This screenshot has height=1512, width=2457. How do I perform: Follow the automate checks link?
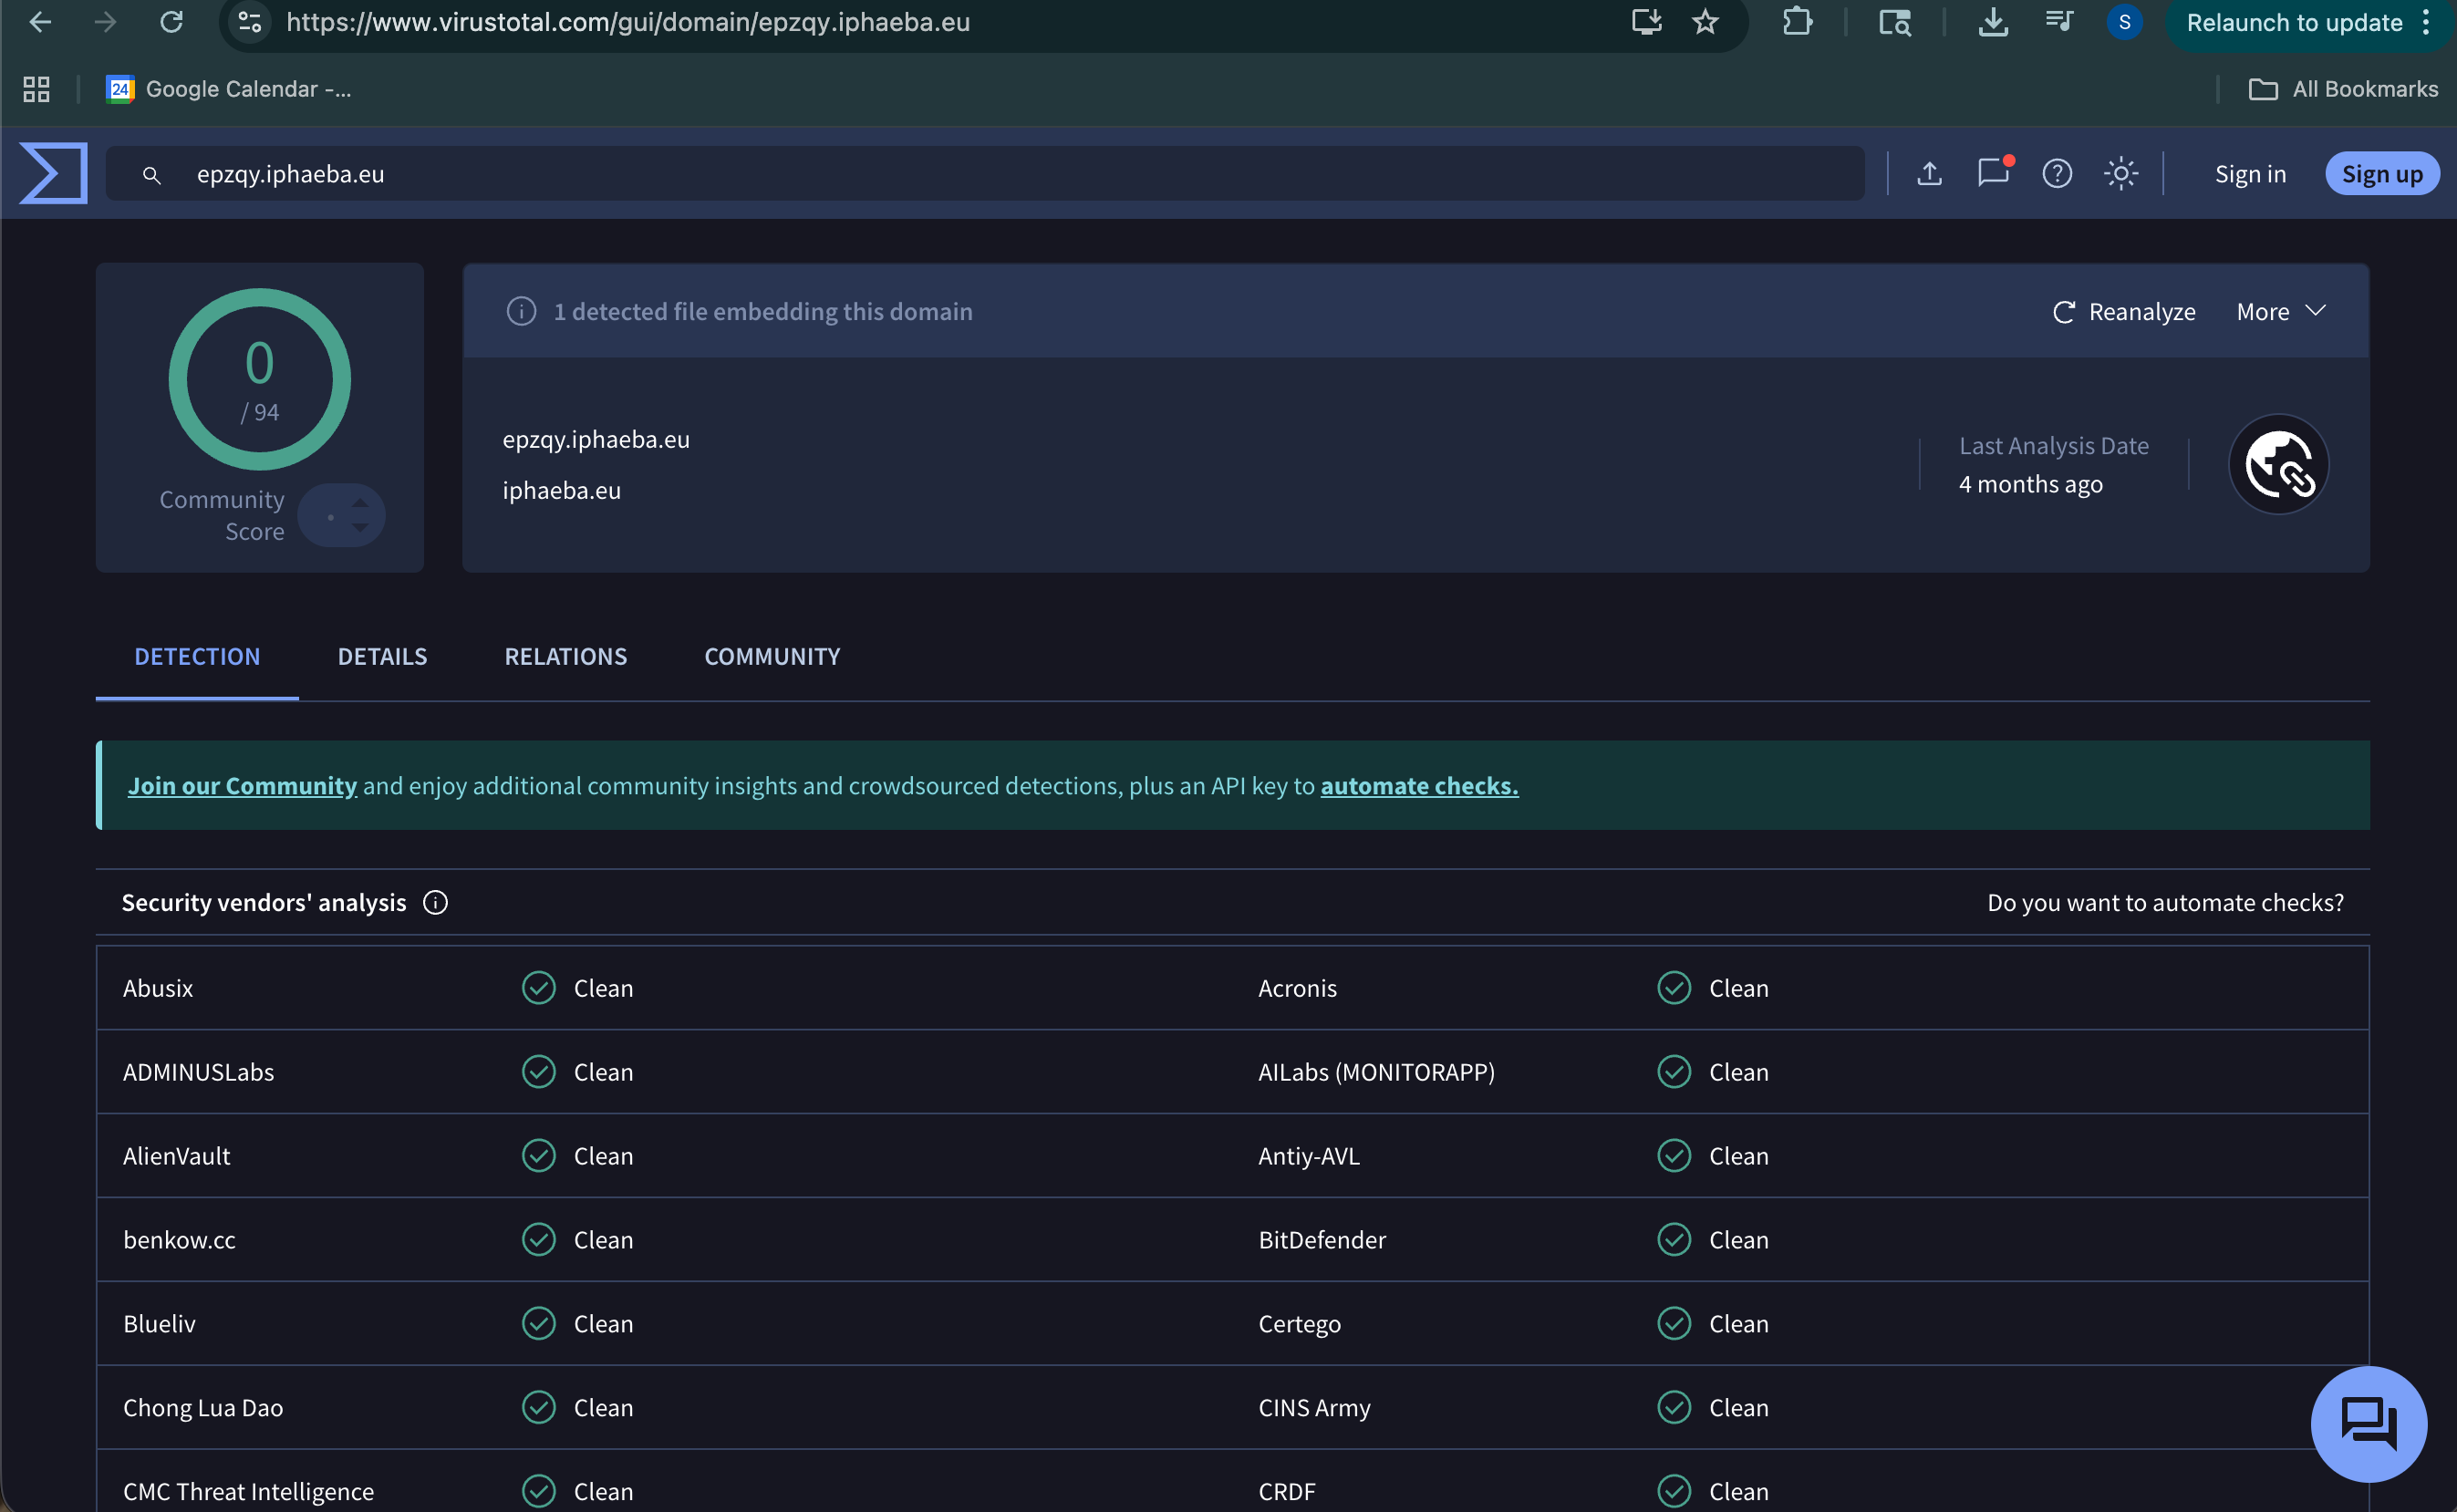pos(1418,786)
